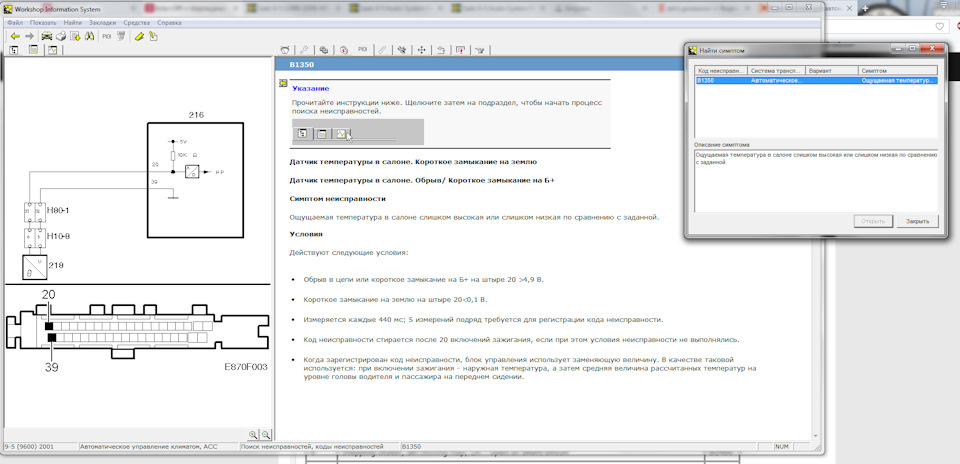The height and width of the screenshot is (464, 960).
Task: Click pin 20 on the connector drawing
Action: click(49, 326)
